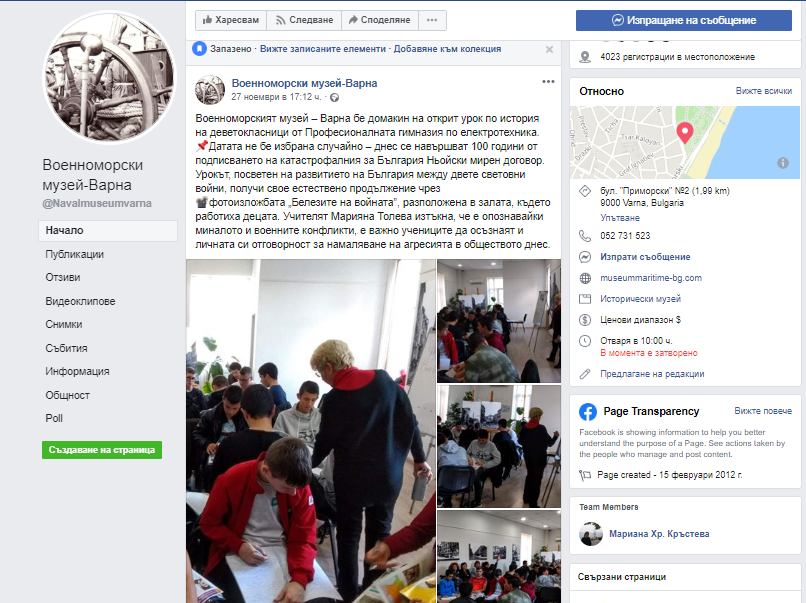Screen dimensions: 806x603
Task: Open the Вижте записаните елементи link
Action: (x=322, y=49)
